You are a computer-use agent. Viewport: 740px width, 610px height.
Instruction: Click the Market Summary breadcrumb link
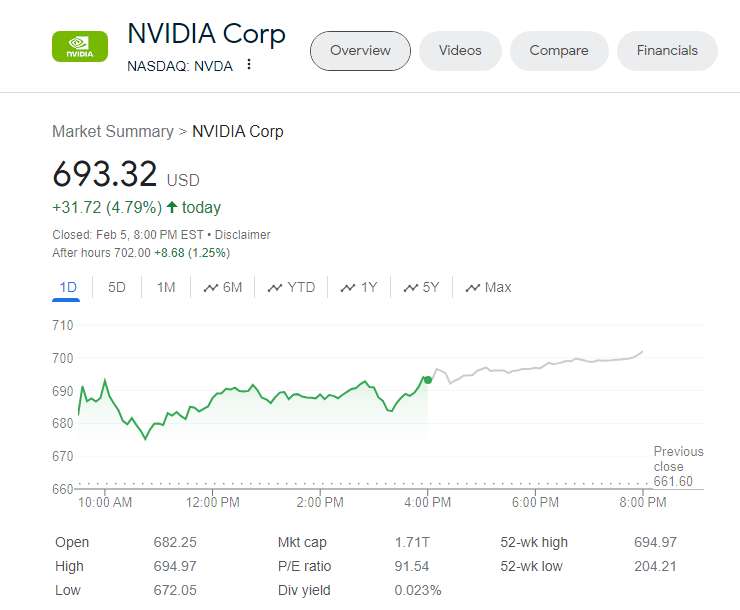pos(112,131)
